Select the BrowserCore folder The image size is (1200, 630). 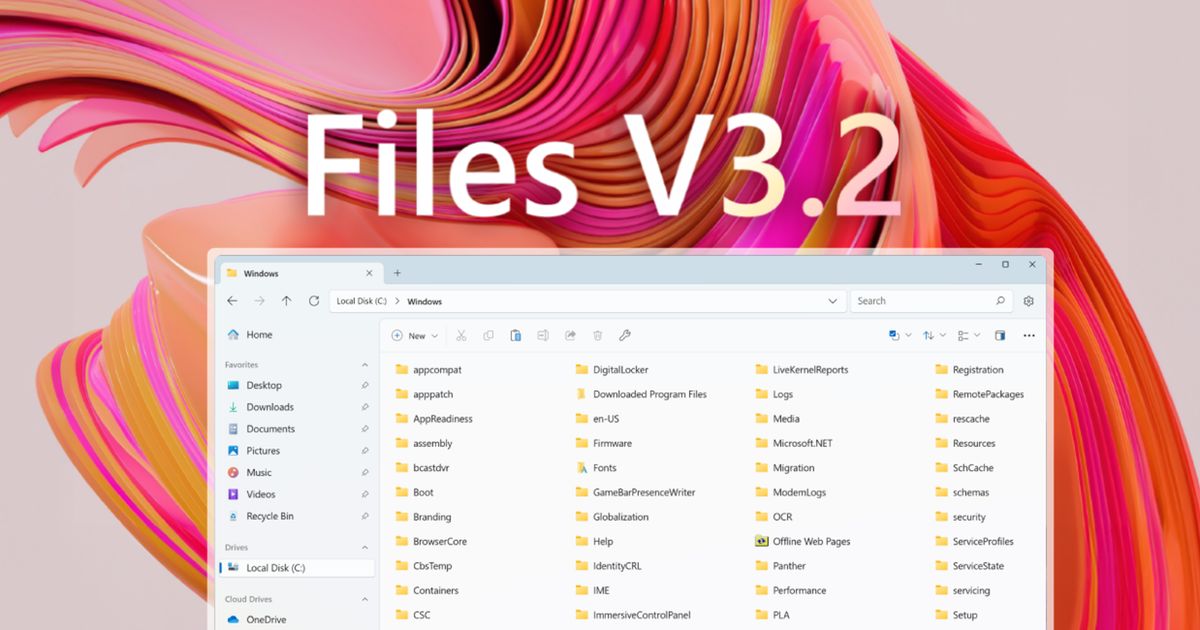431,542
